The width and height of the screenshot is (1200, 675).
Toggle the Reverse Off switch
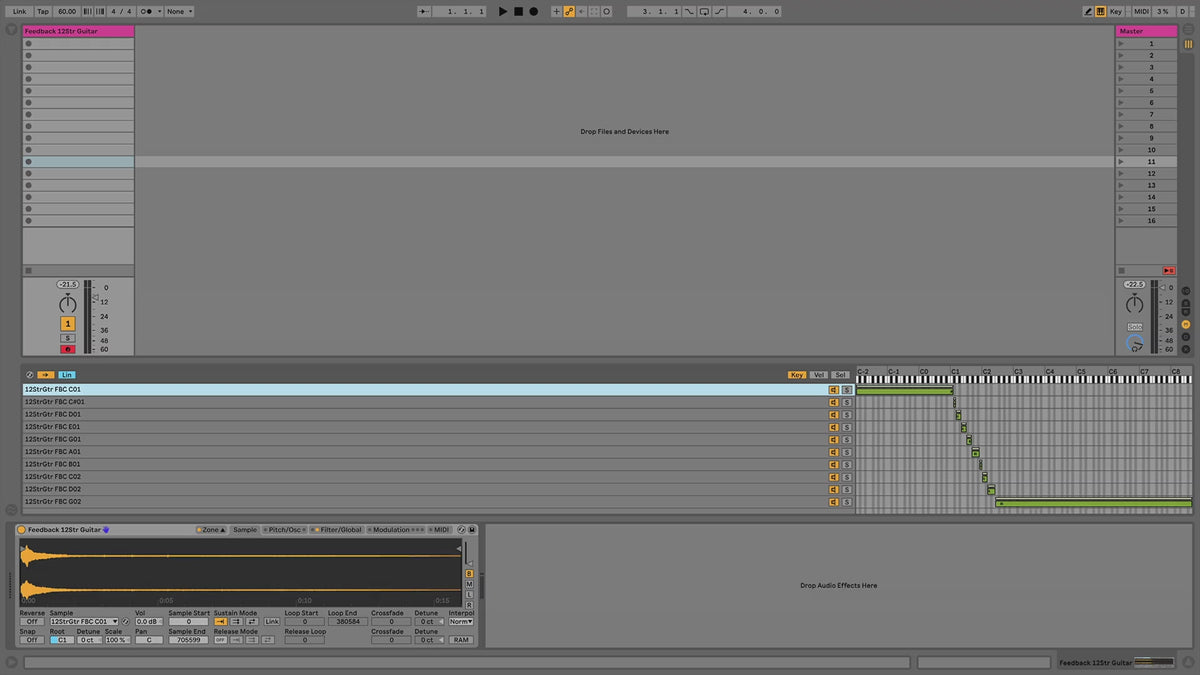click(x=32, y=622)
